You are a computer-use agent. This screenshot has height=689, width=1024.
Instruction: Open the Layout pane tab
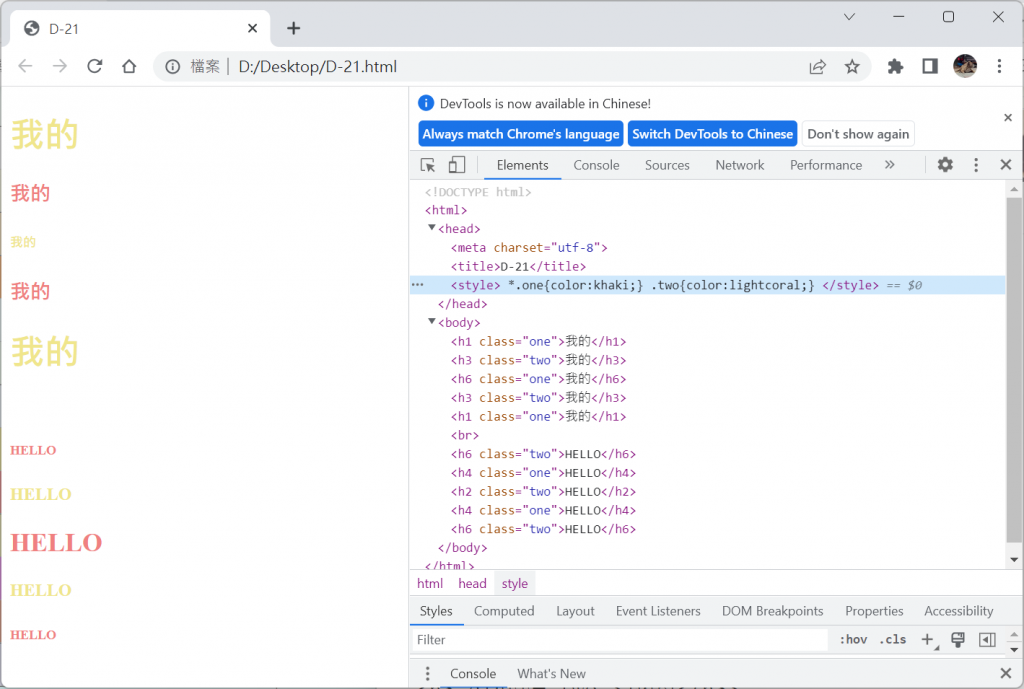click(x=575, y=611)
